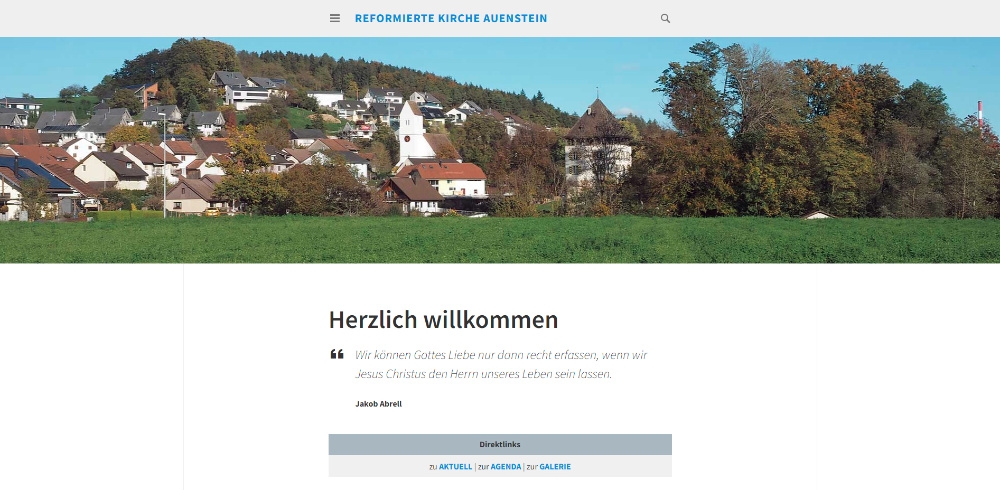Click the quote line starting with Jesus Christus
Image resolution: width=1000 pixels, height=490 pixels.
click(x=483, y=374)
